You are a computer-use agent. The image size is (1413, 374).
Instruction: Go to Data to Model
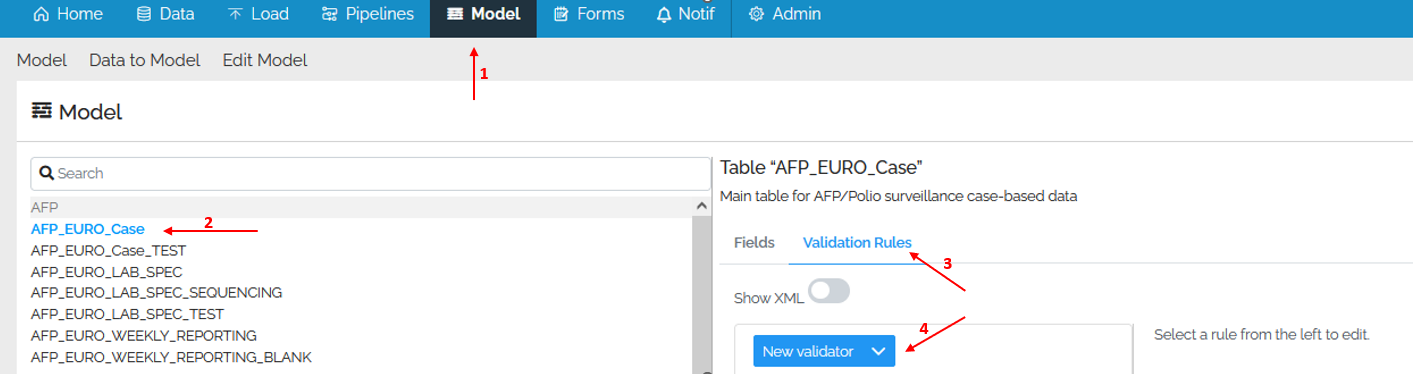(145, 60)
